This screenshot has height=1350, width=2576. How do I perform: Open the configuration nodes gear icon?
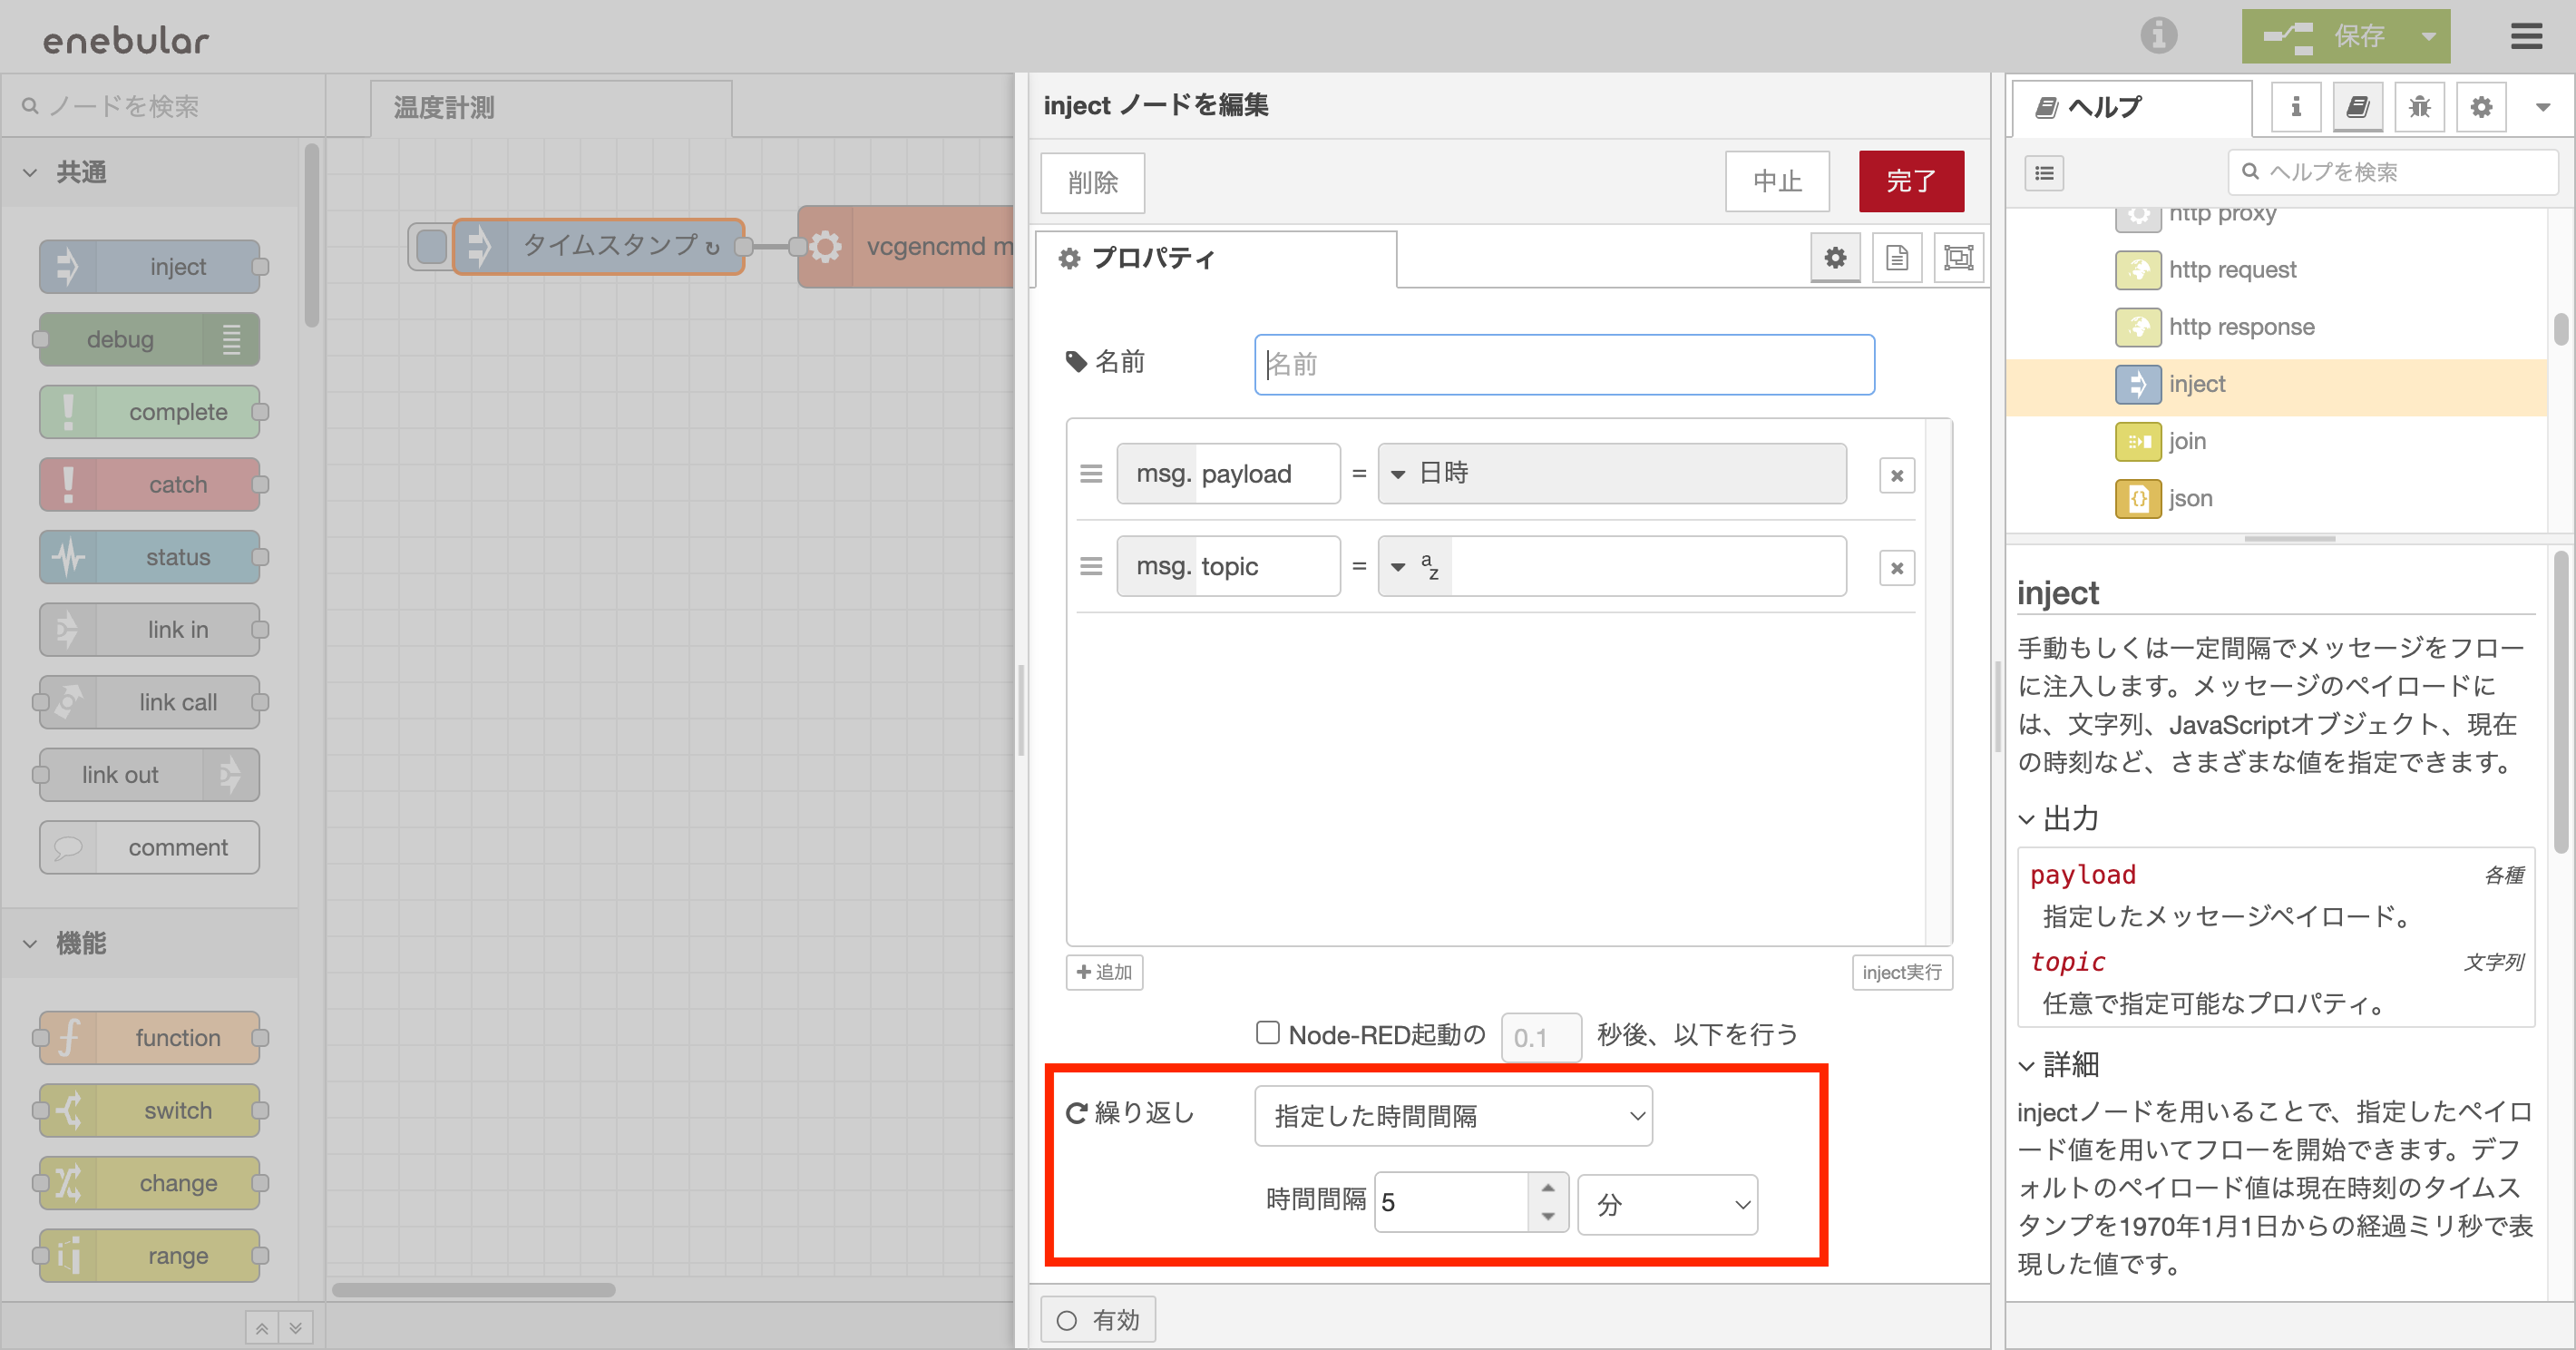click(2481, 107)
